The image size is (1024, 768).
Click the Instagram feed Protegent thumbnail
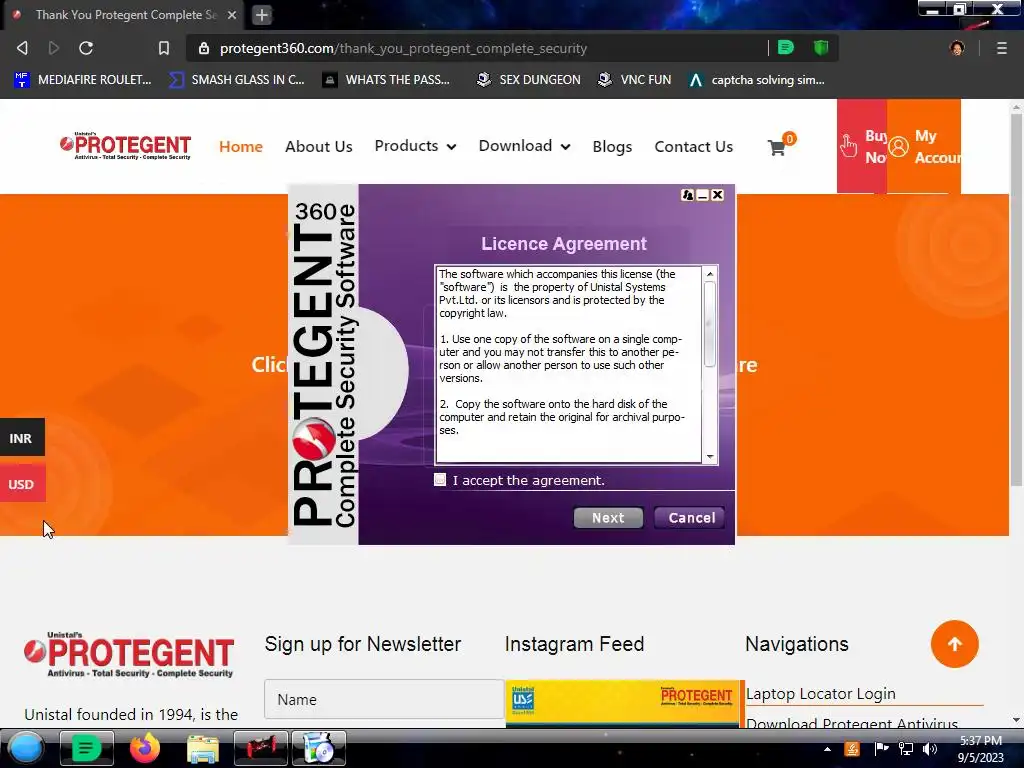tap(622, 703)
